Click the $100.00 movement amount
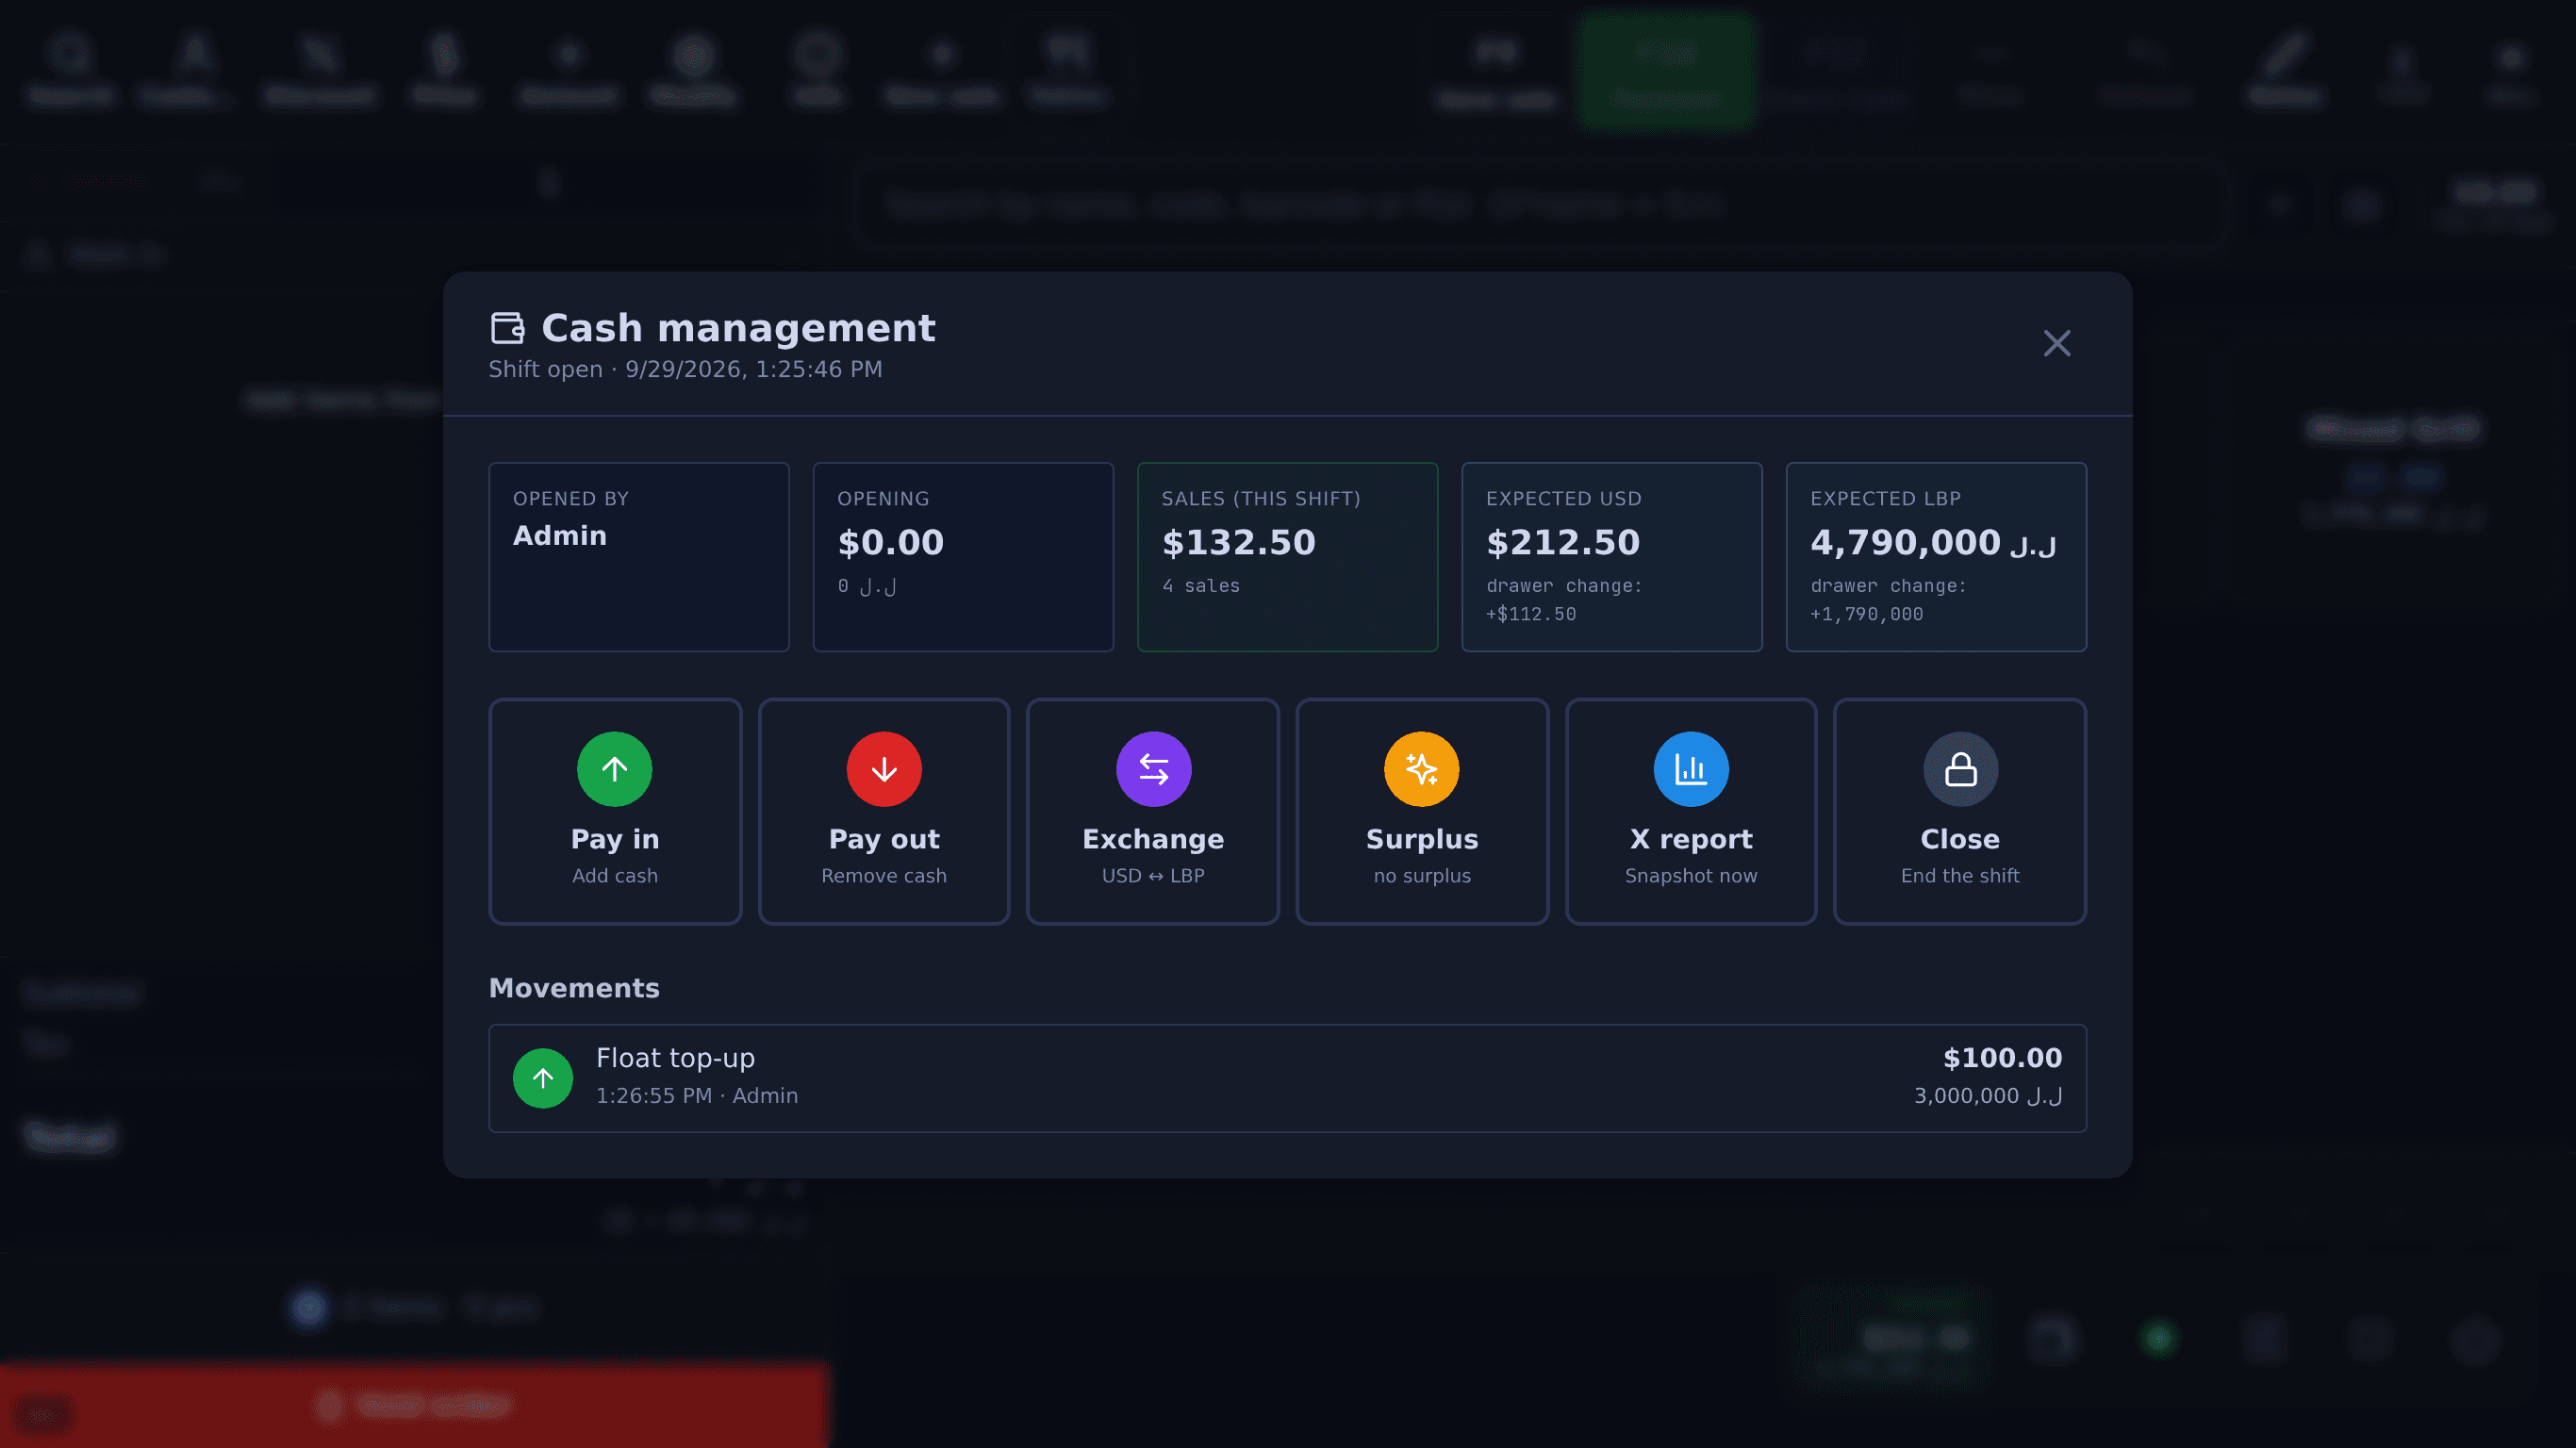The width and height of the screenshot is (2576, 1448). coord(2001,1058)
